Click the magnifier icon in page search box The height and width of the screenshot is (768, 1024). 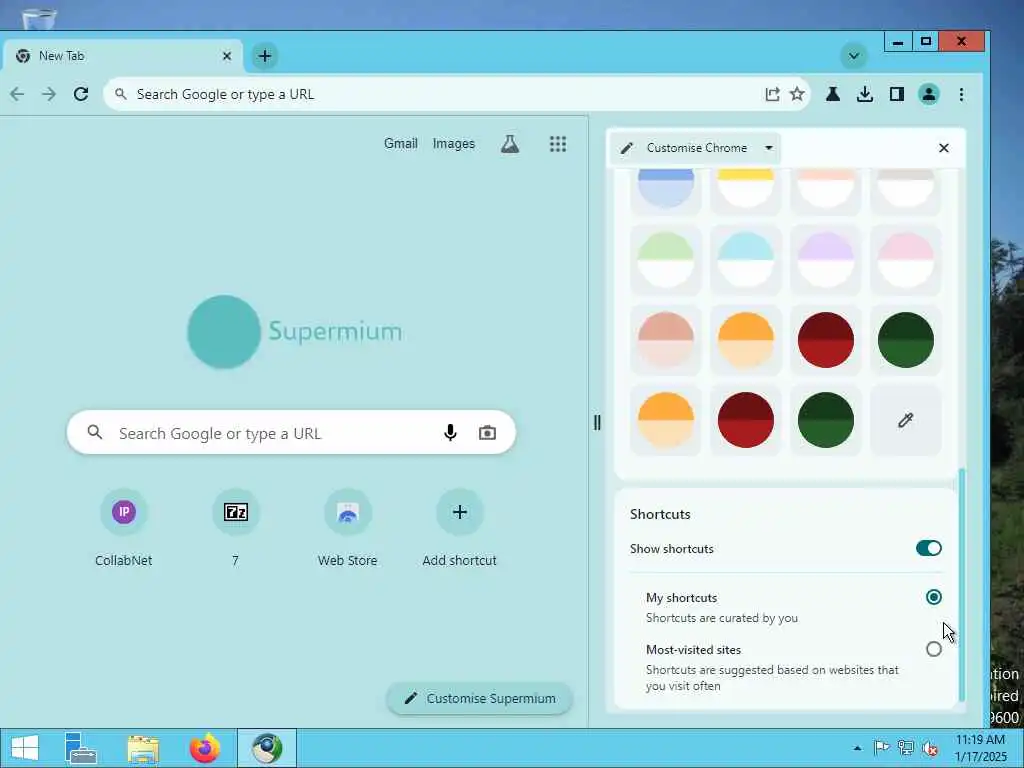[x=95, y=432]
